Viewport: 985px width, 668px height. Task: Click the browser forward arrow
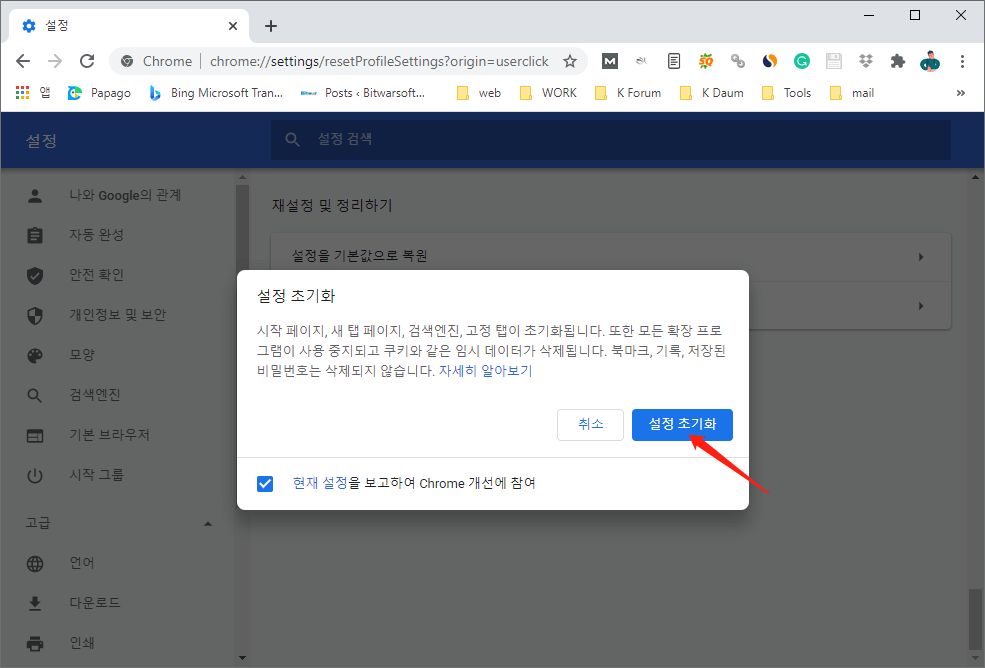(x=55, y=61)
